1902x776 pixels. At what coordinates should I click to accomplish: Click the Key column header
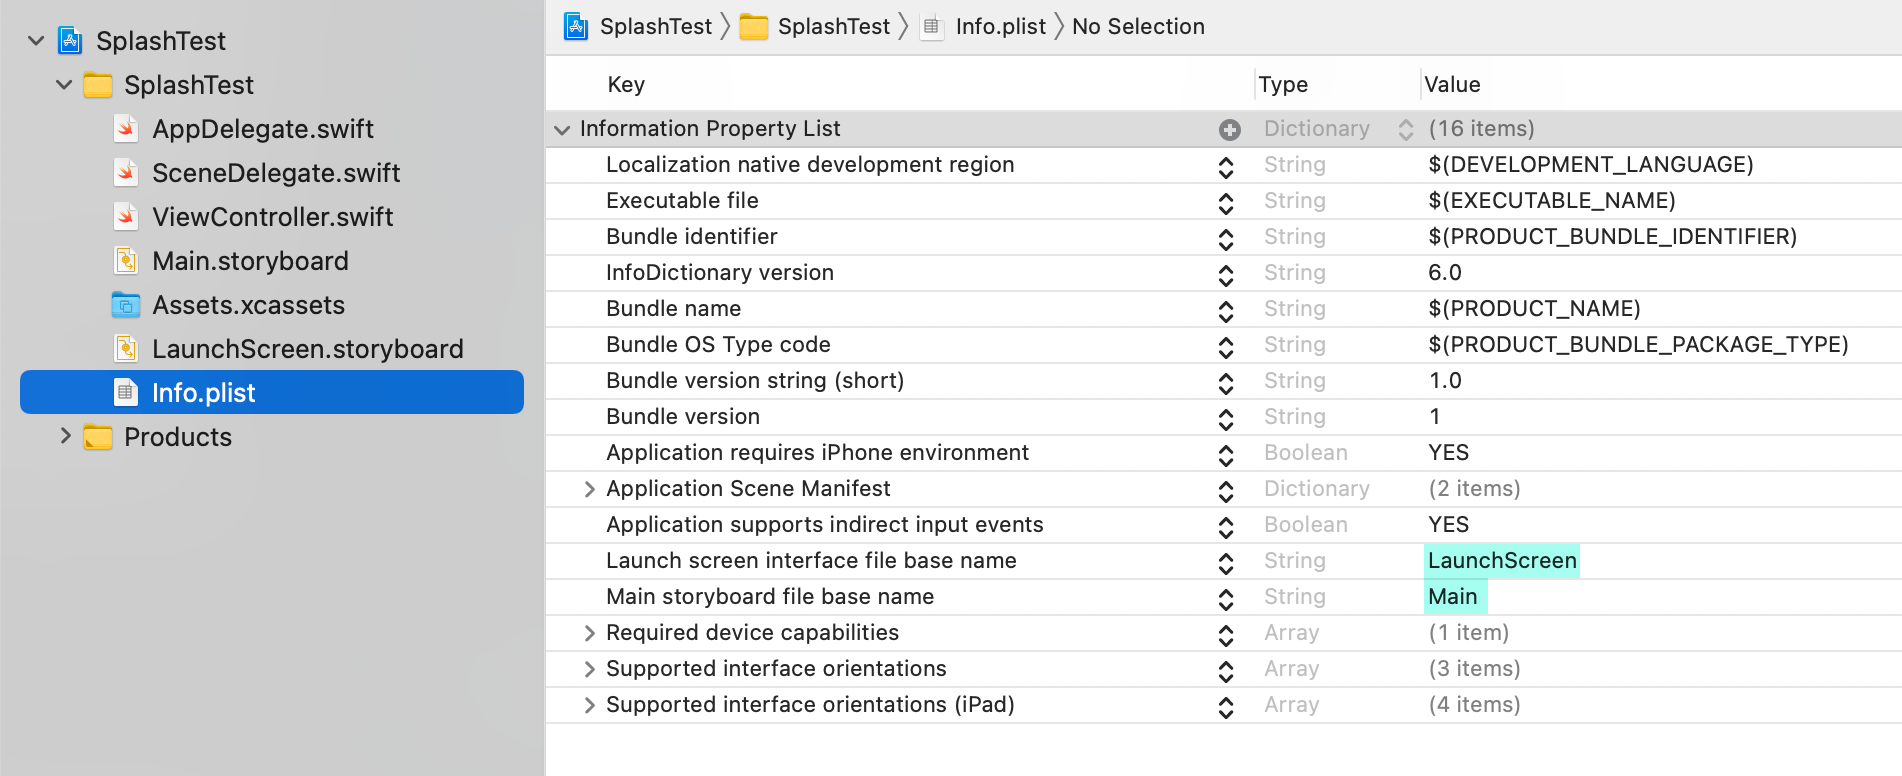coord(626,85)
